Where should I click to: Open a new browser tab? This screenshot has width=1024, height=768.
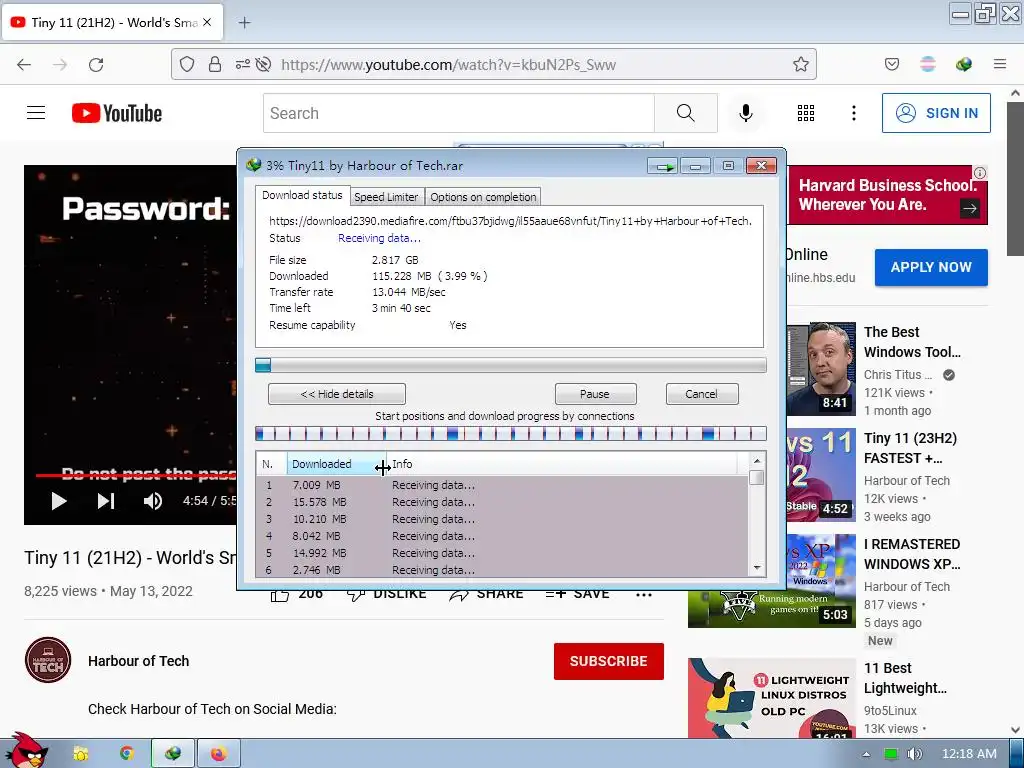click(x=244, y=22)
